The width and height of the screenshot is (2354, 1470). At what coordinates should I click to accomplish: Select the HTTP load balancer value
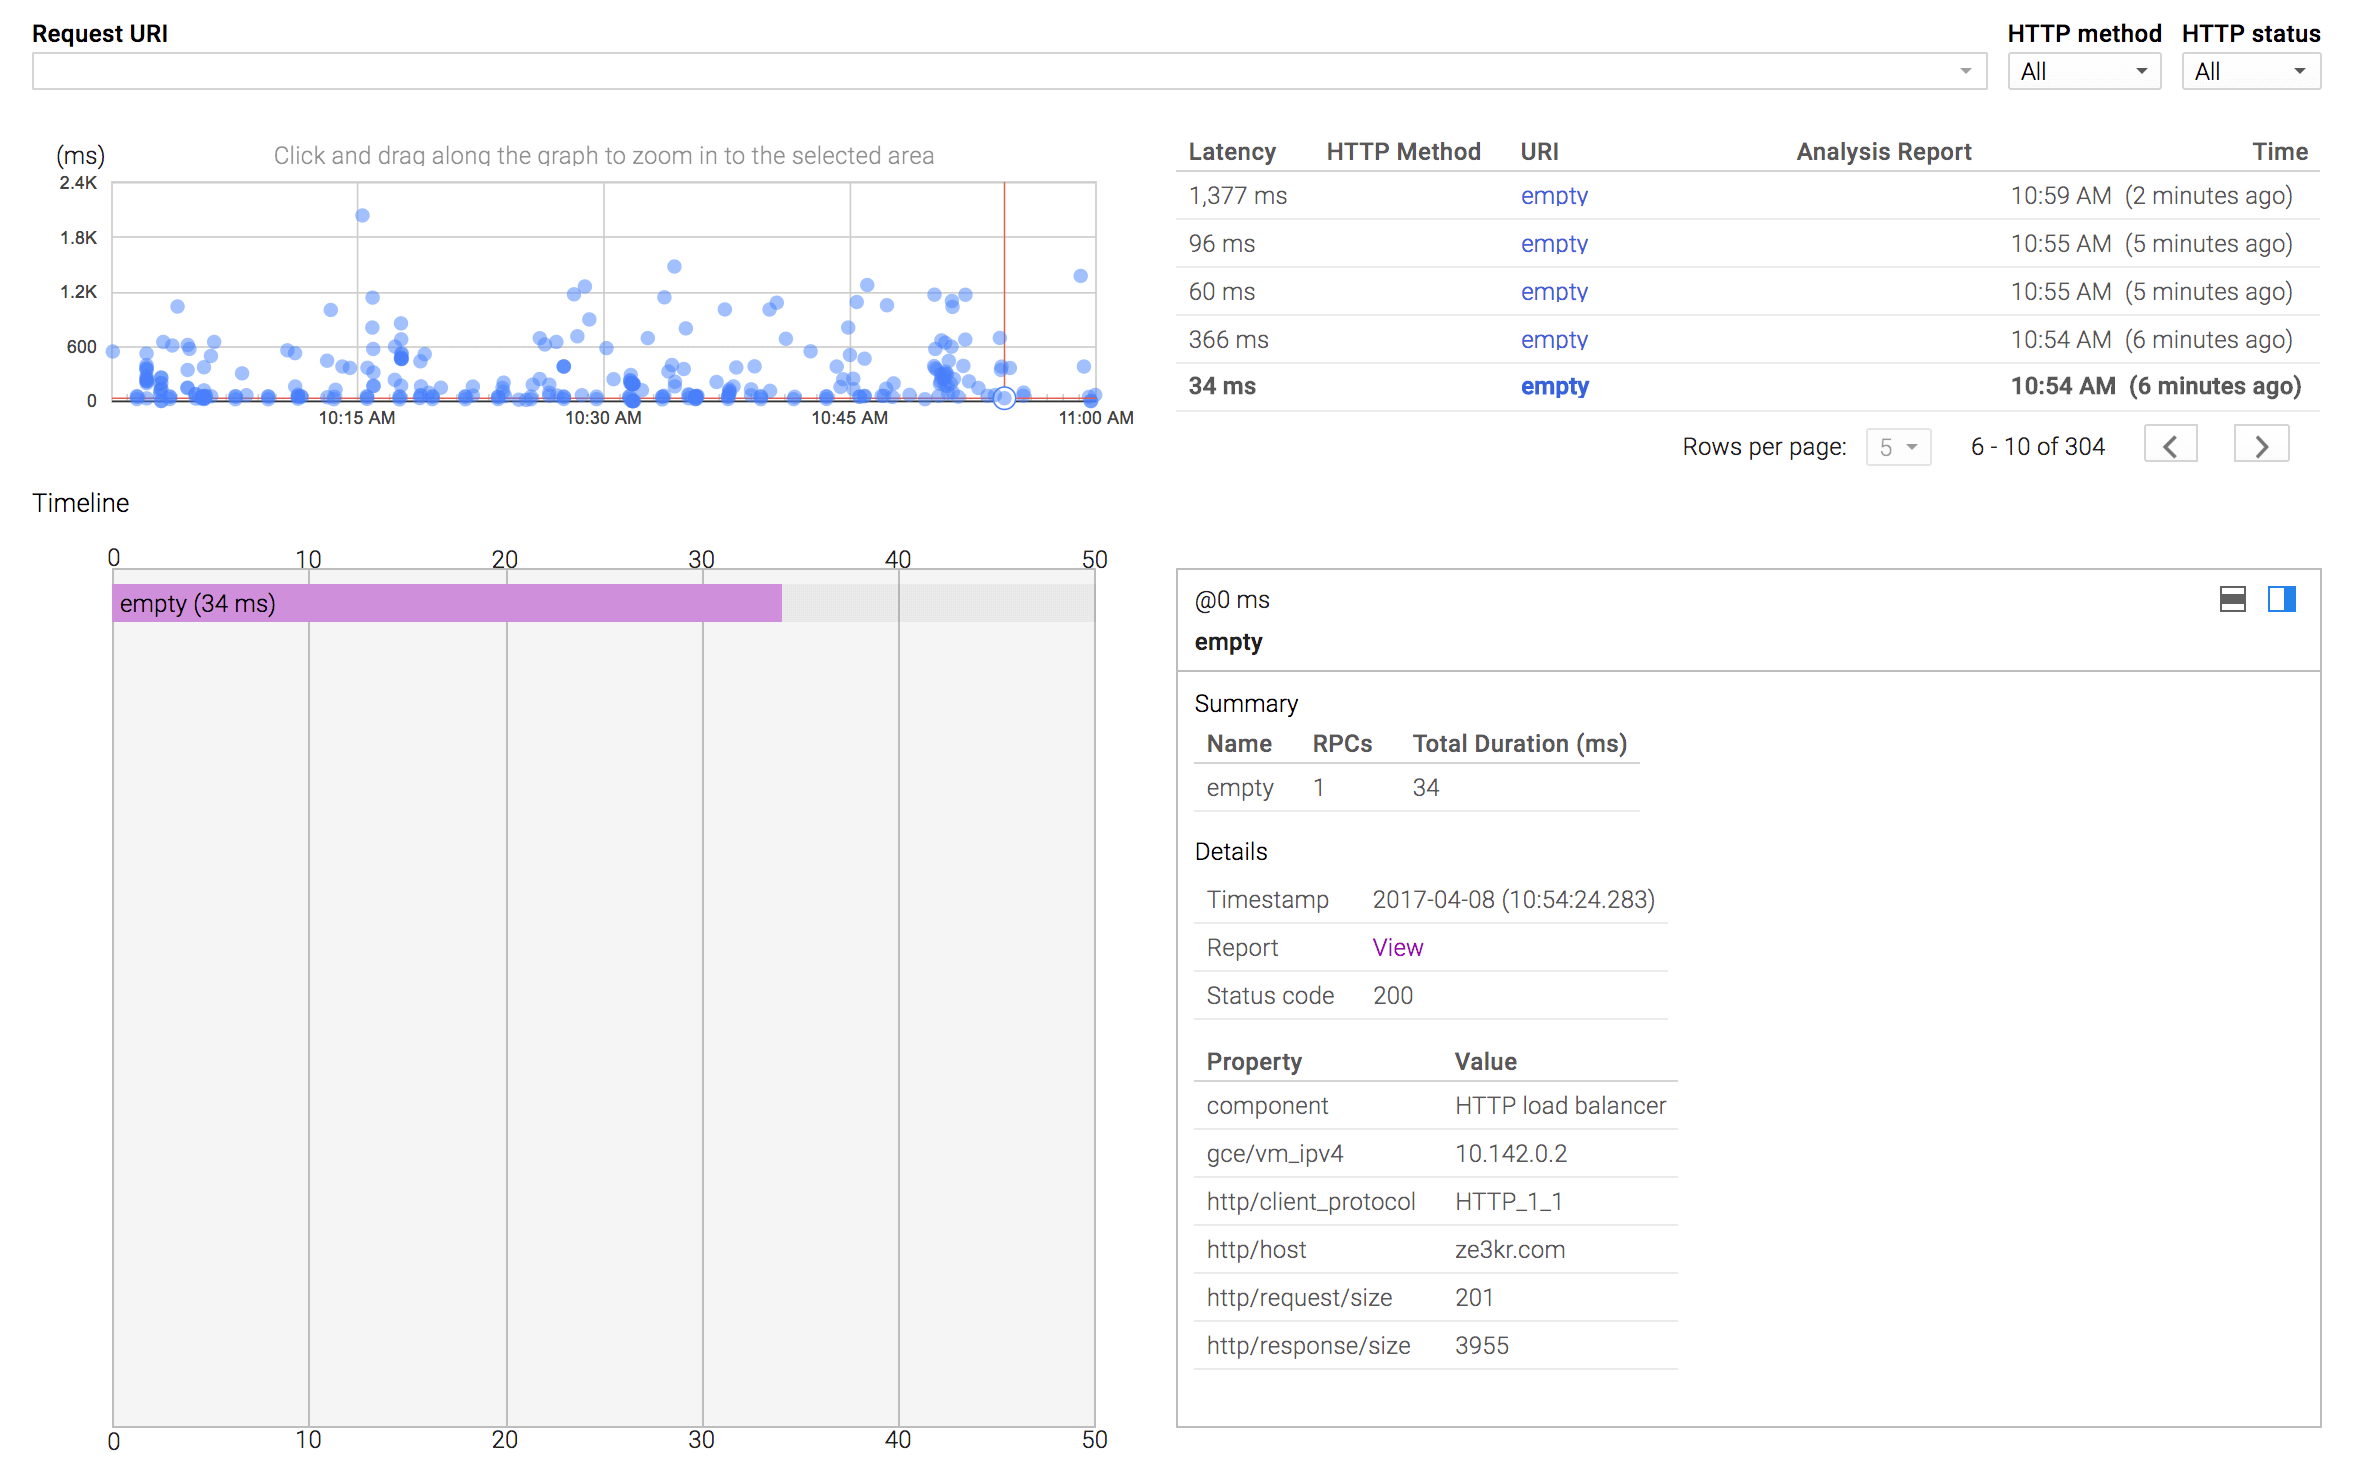[1560, 1105]
